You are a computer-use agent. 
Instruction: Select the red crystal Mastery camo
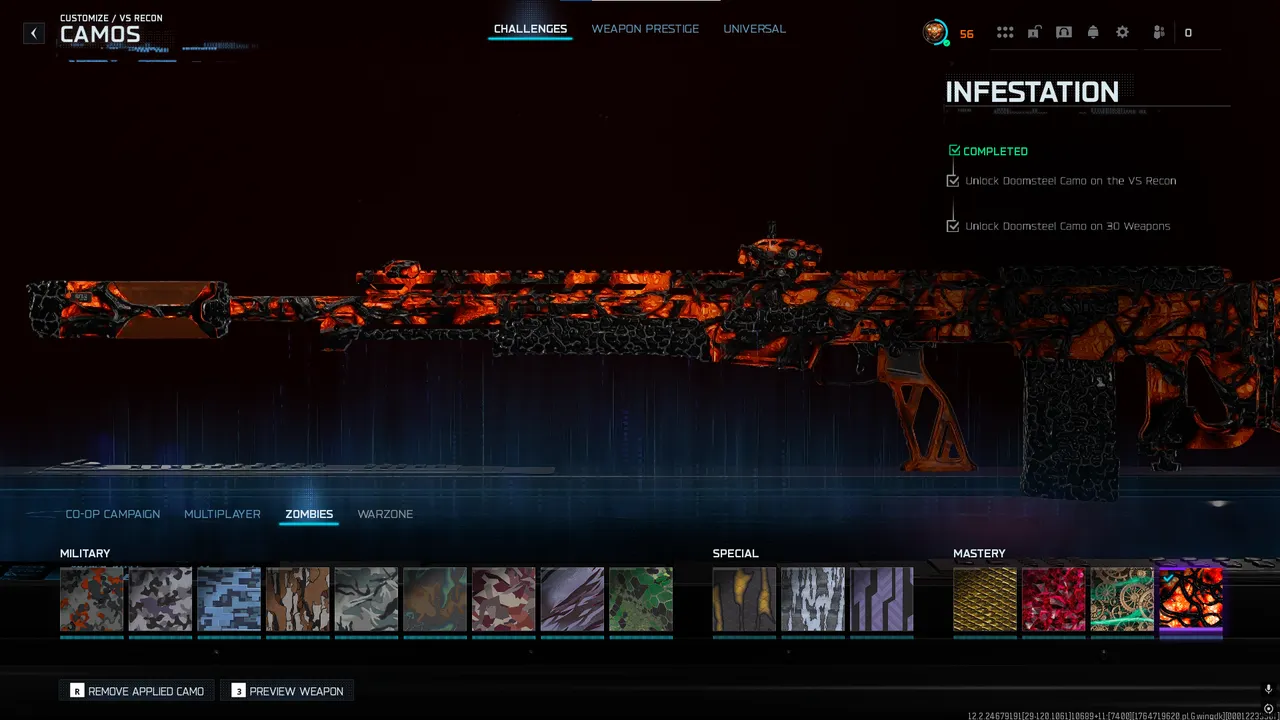coord(1054,600)
